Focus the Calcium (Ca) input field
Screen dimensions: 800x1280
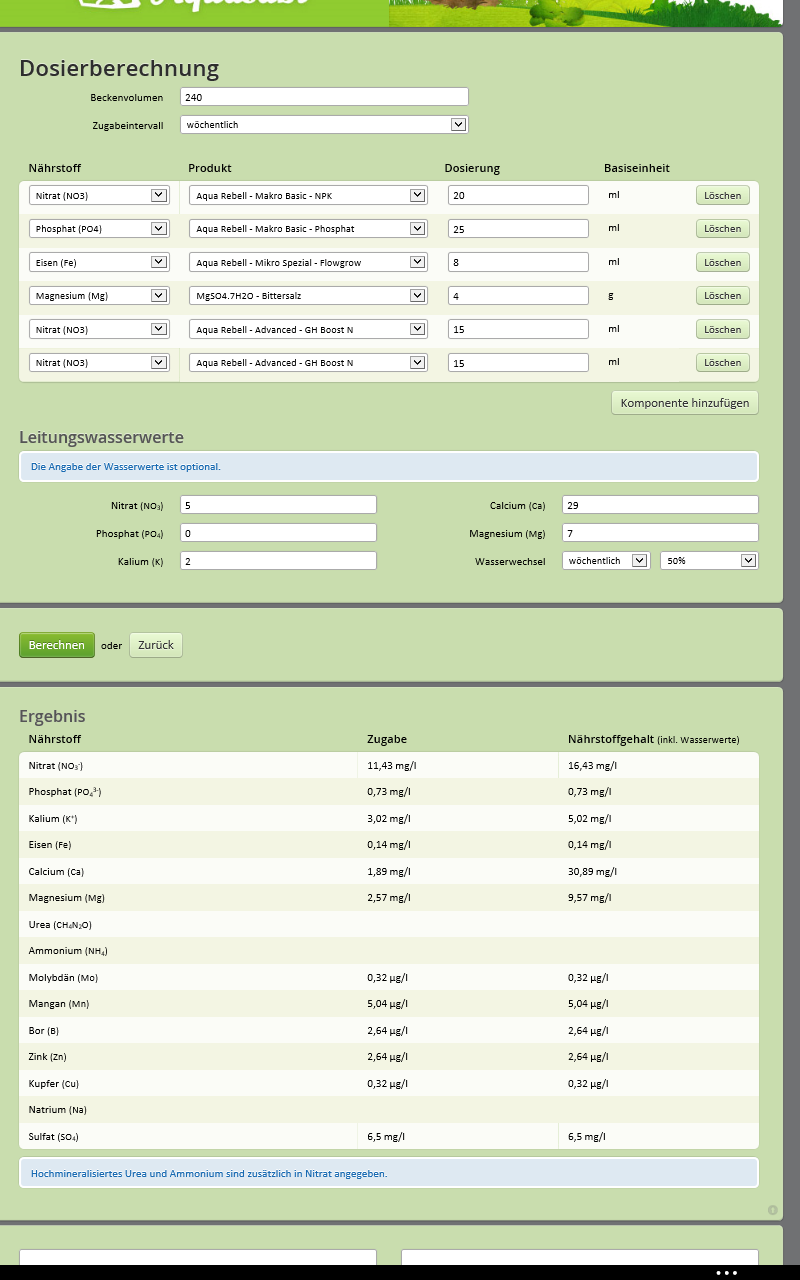[x=660, y=505]
